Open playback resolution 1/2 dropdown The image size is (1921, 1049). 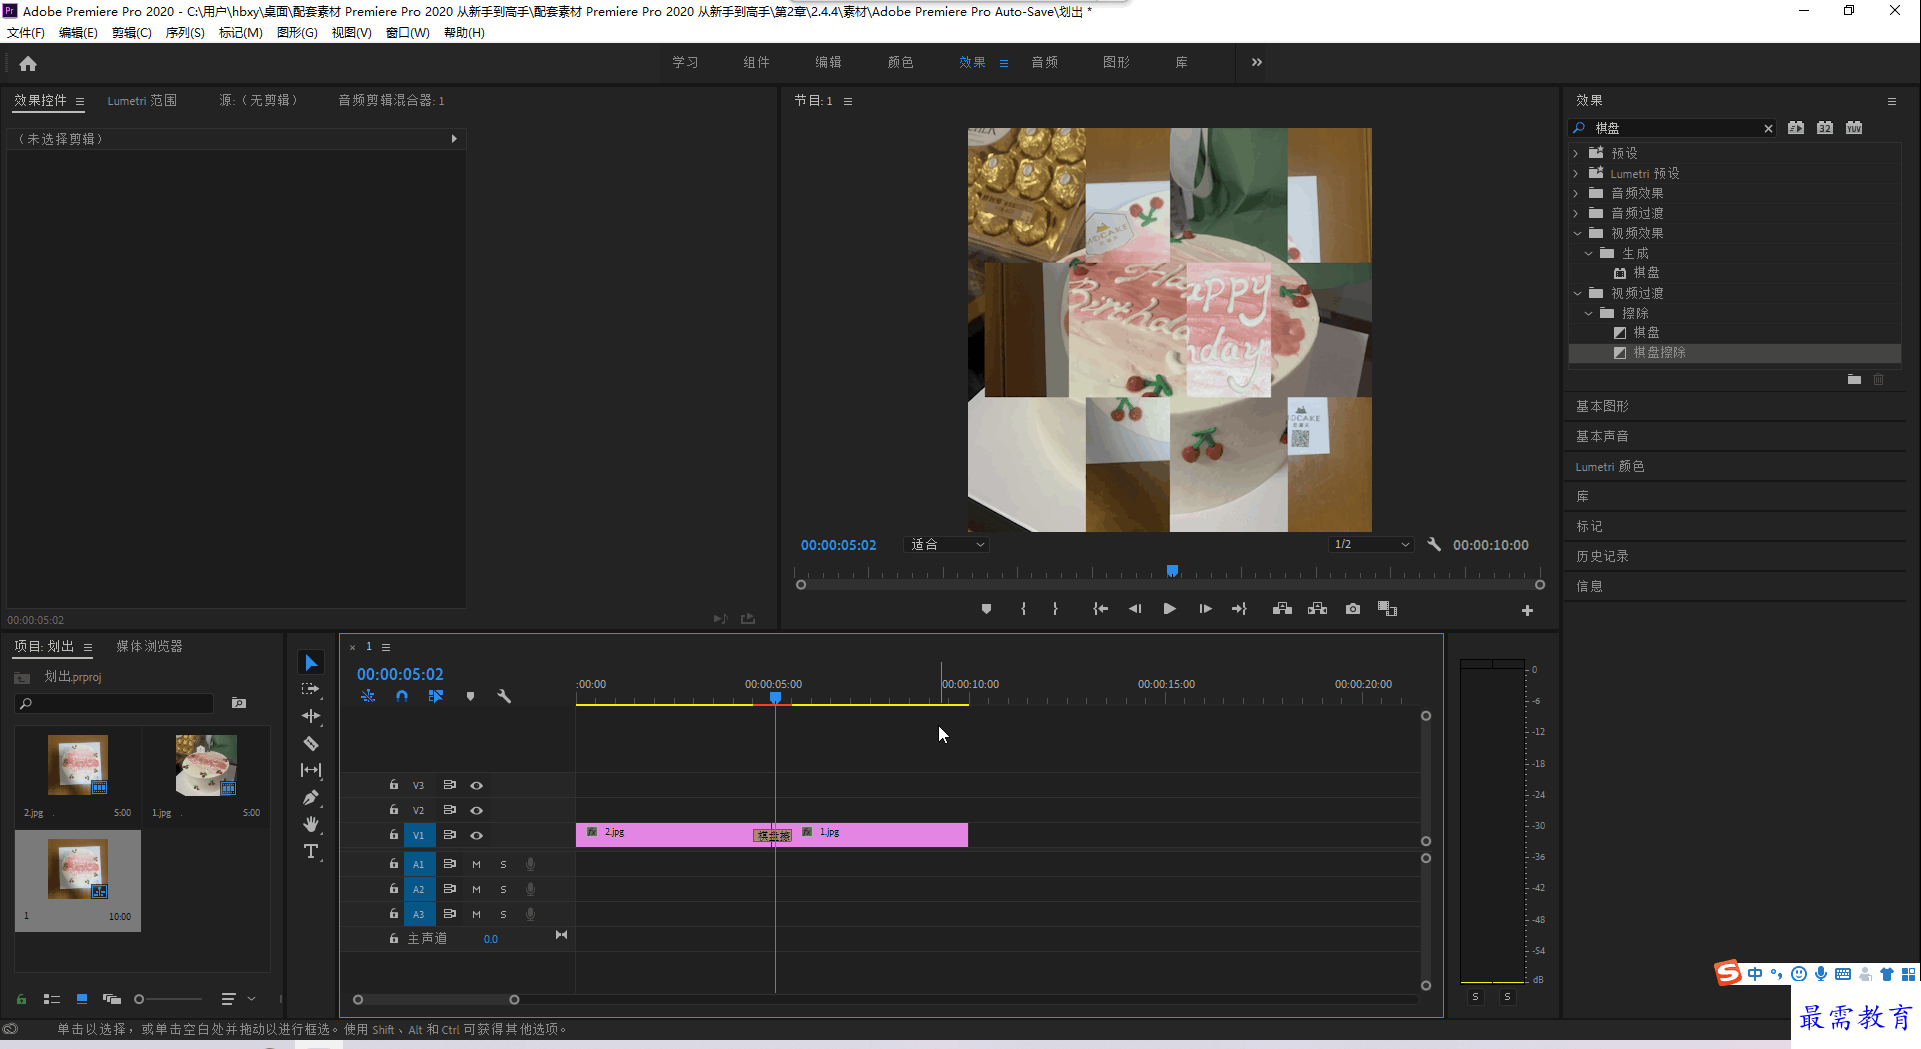tap(1372, 544)
